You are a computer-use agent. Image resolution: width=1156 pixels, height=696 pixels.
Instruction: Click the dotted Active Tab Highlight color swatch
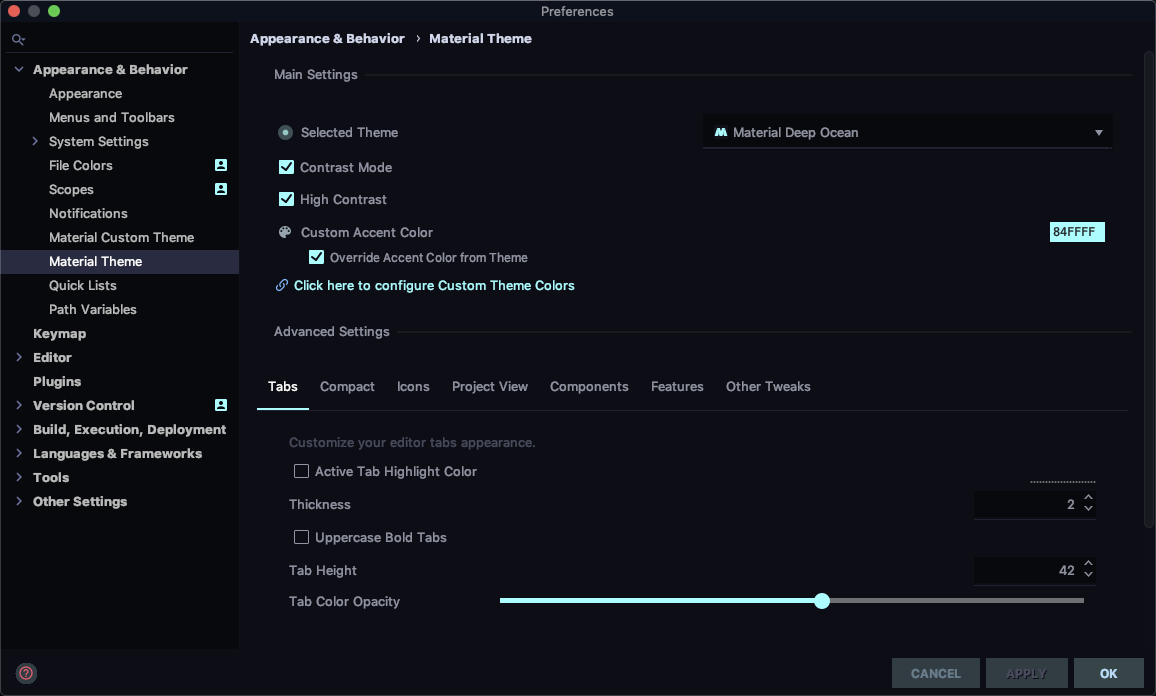1062,481
